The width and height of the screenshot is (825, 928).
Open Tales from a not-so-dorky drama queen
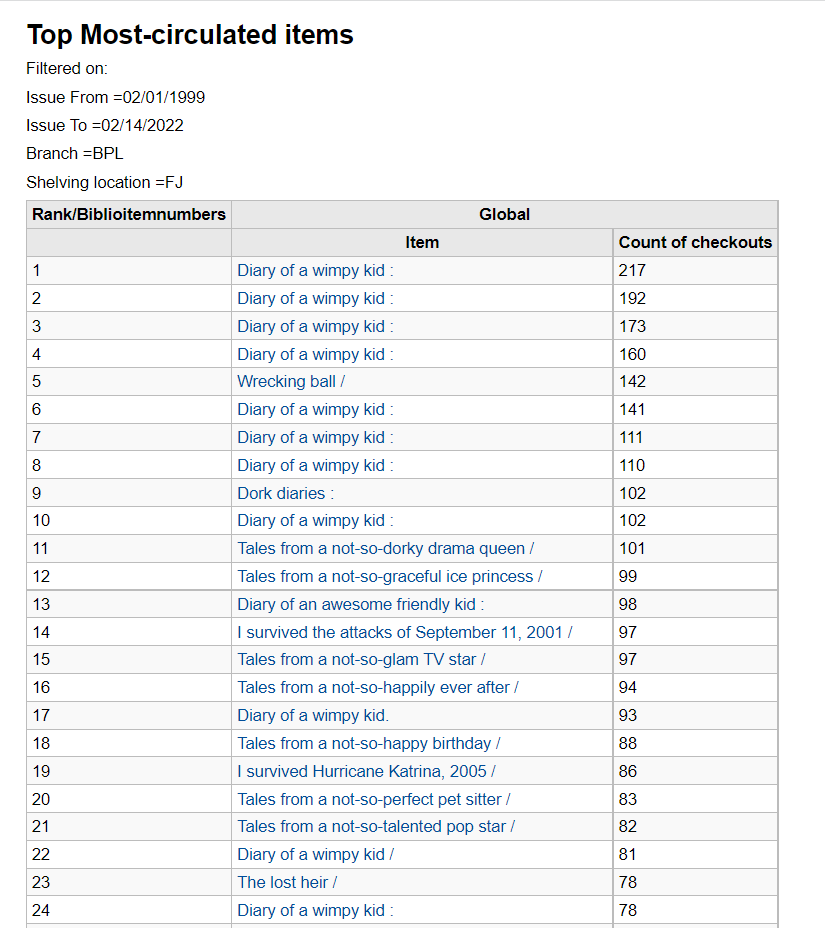(385, 548)
